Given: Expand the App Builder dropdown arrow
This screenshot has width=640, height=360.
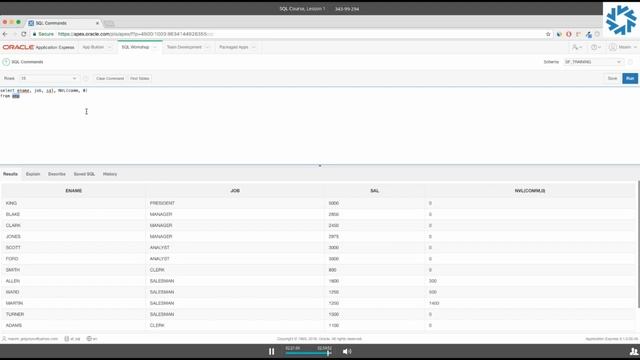Looking at the screenshot, I should (109, 47).
